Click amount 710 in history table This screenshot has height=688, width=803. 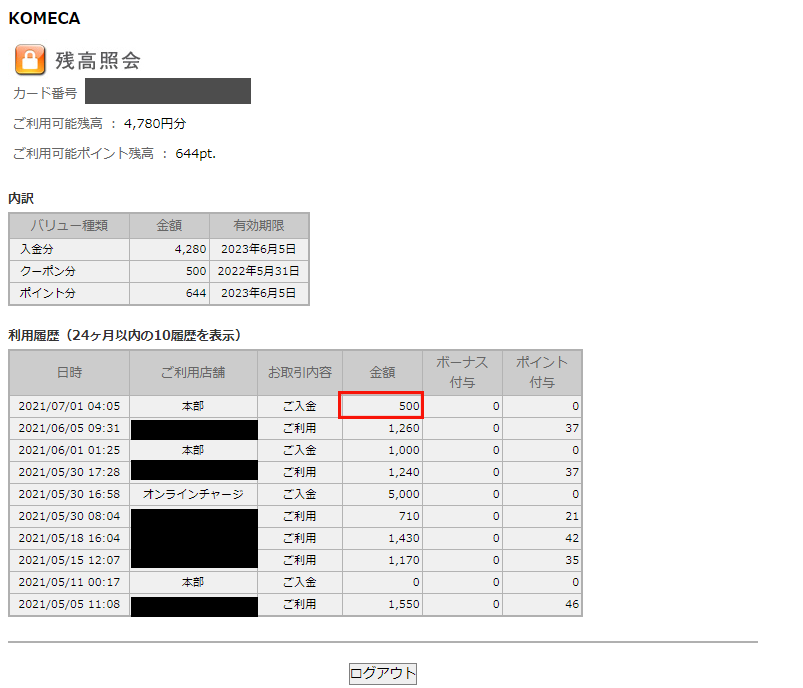click(x=409, y=516)
